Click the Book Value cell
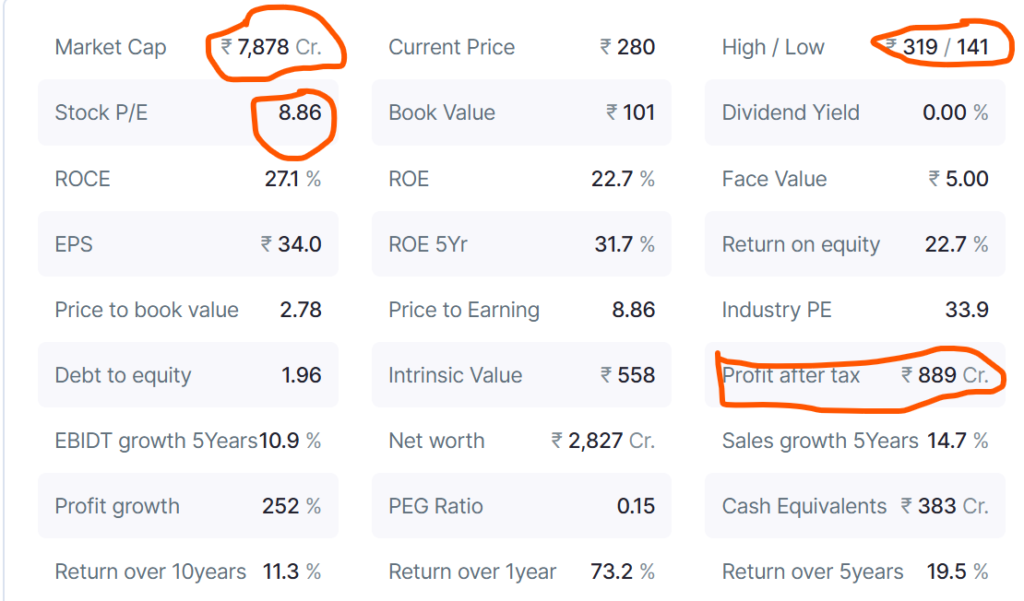Screen dimensions: 1024x601 click(x=521, y=113)
